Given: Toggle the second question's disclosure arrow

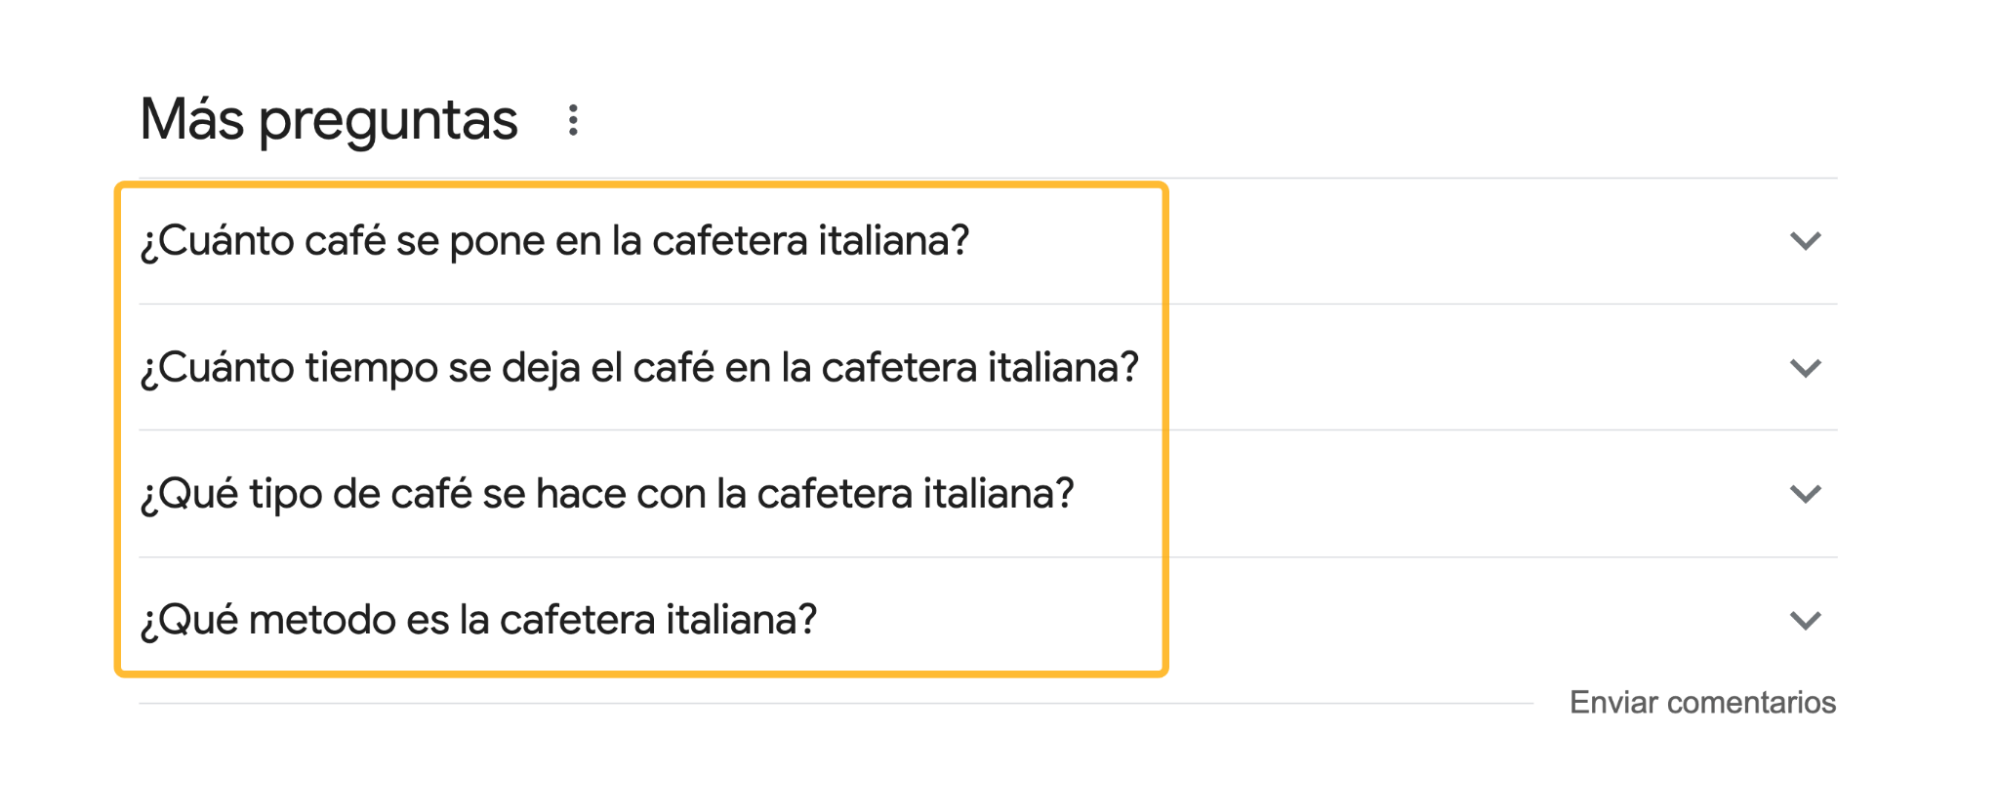Looking at the screenshot, I should tap(1805, 366).
